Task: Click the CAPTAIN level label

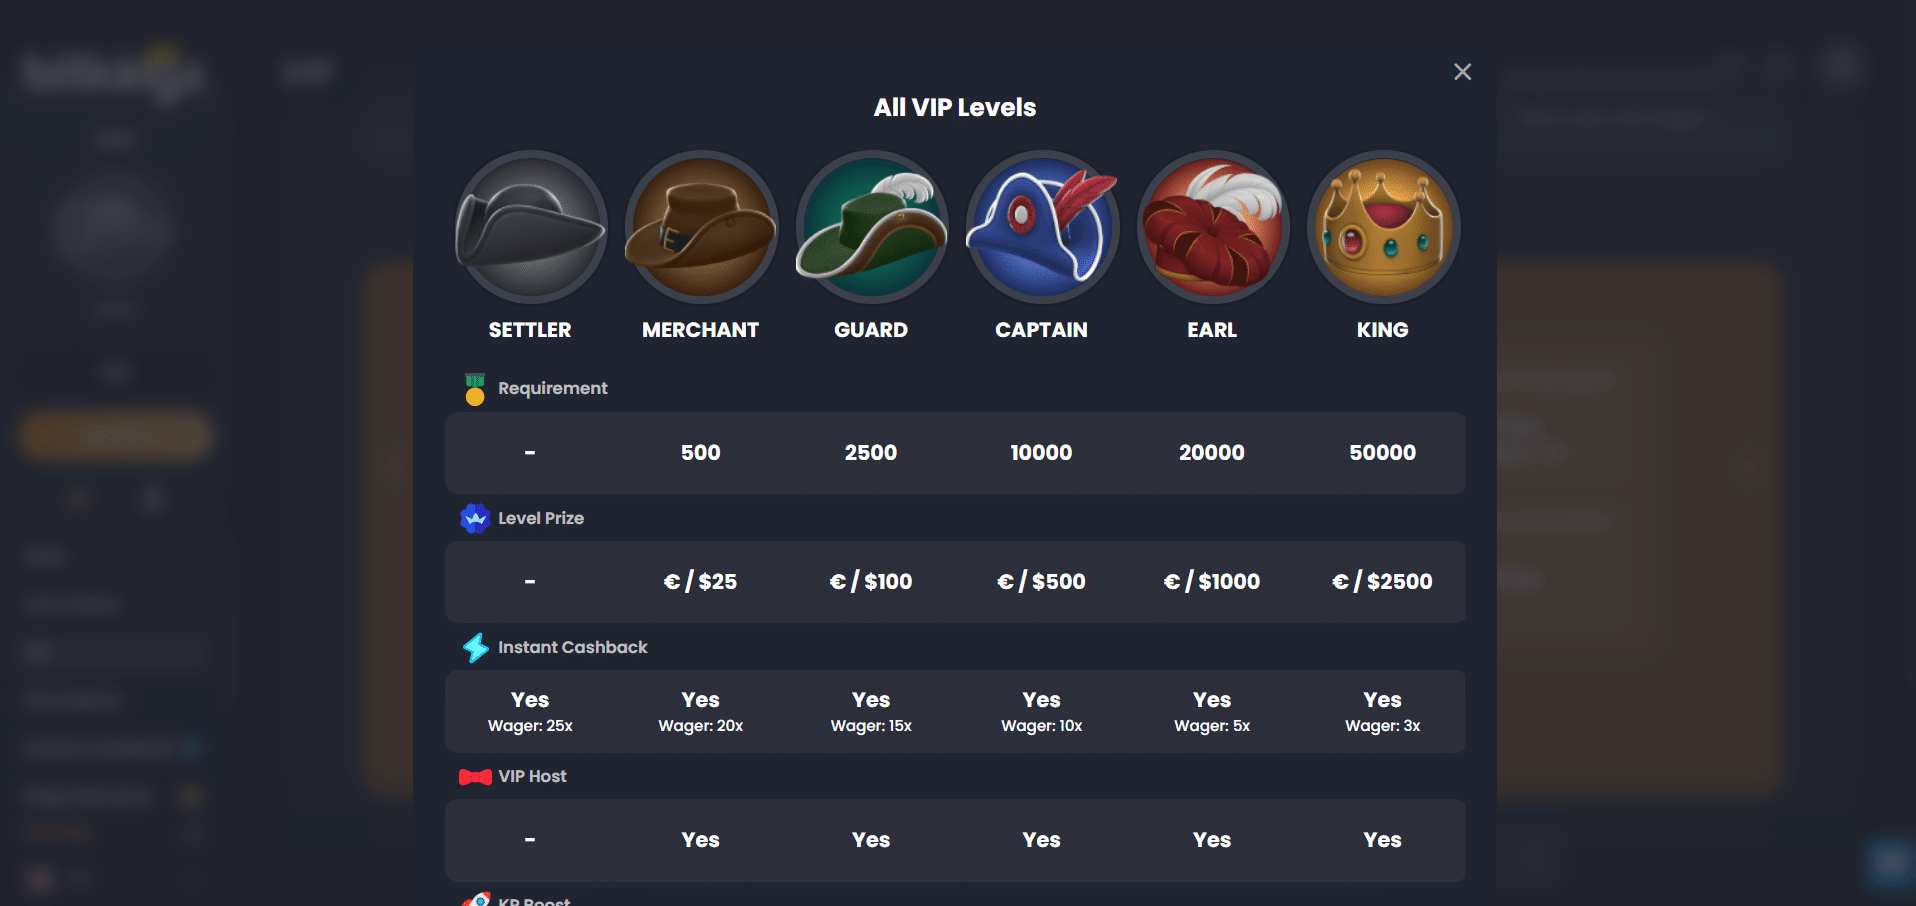Action: coord(1041,330)
